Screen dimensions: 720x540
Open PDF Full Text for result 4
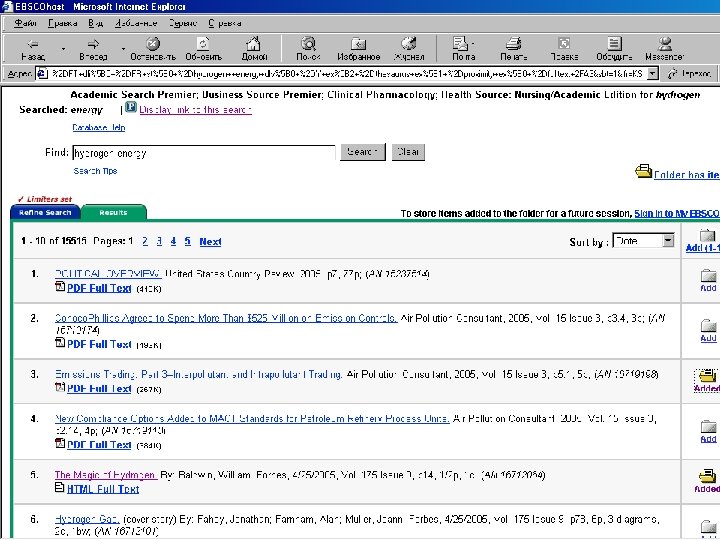pyautogui.click(x=99, y=444)
